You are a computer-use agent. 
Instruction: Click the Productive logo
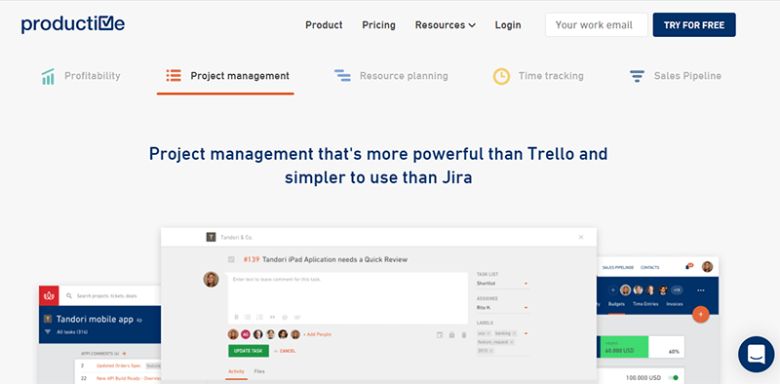[73, 24]
